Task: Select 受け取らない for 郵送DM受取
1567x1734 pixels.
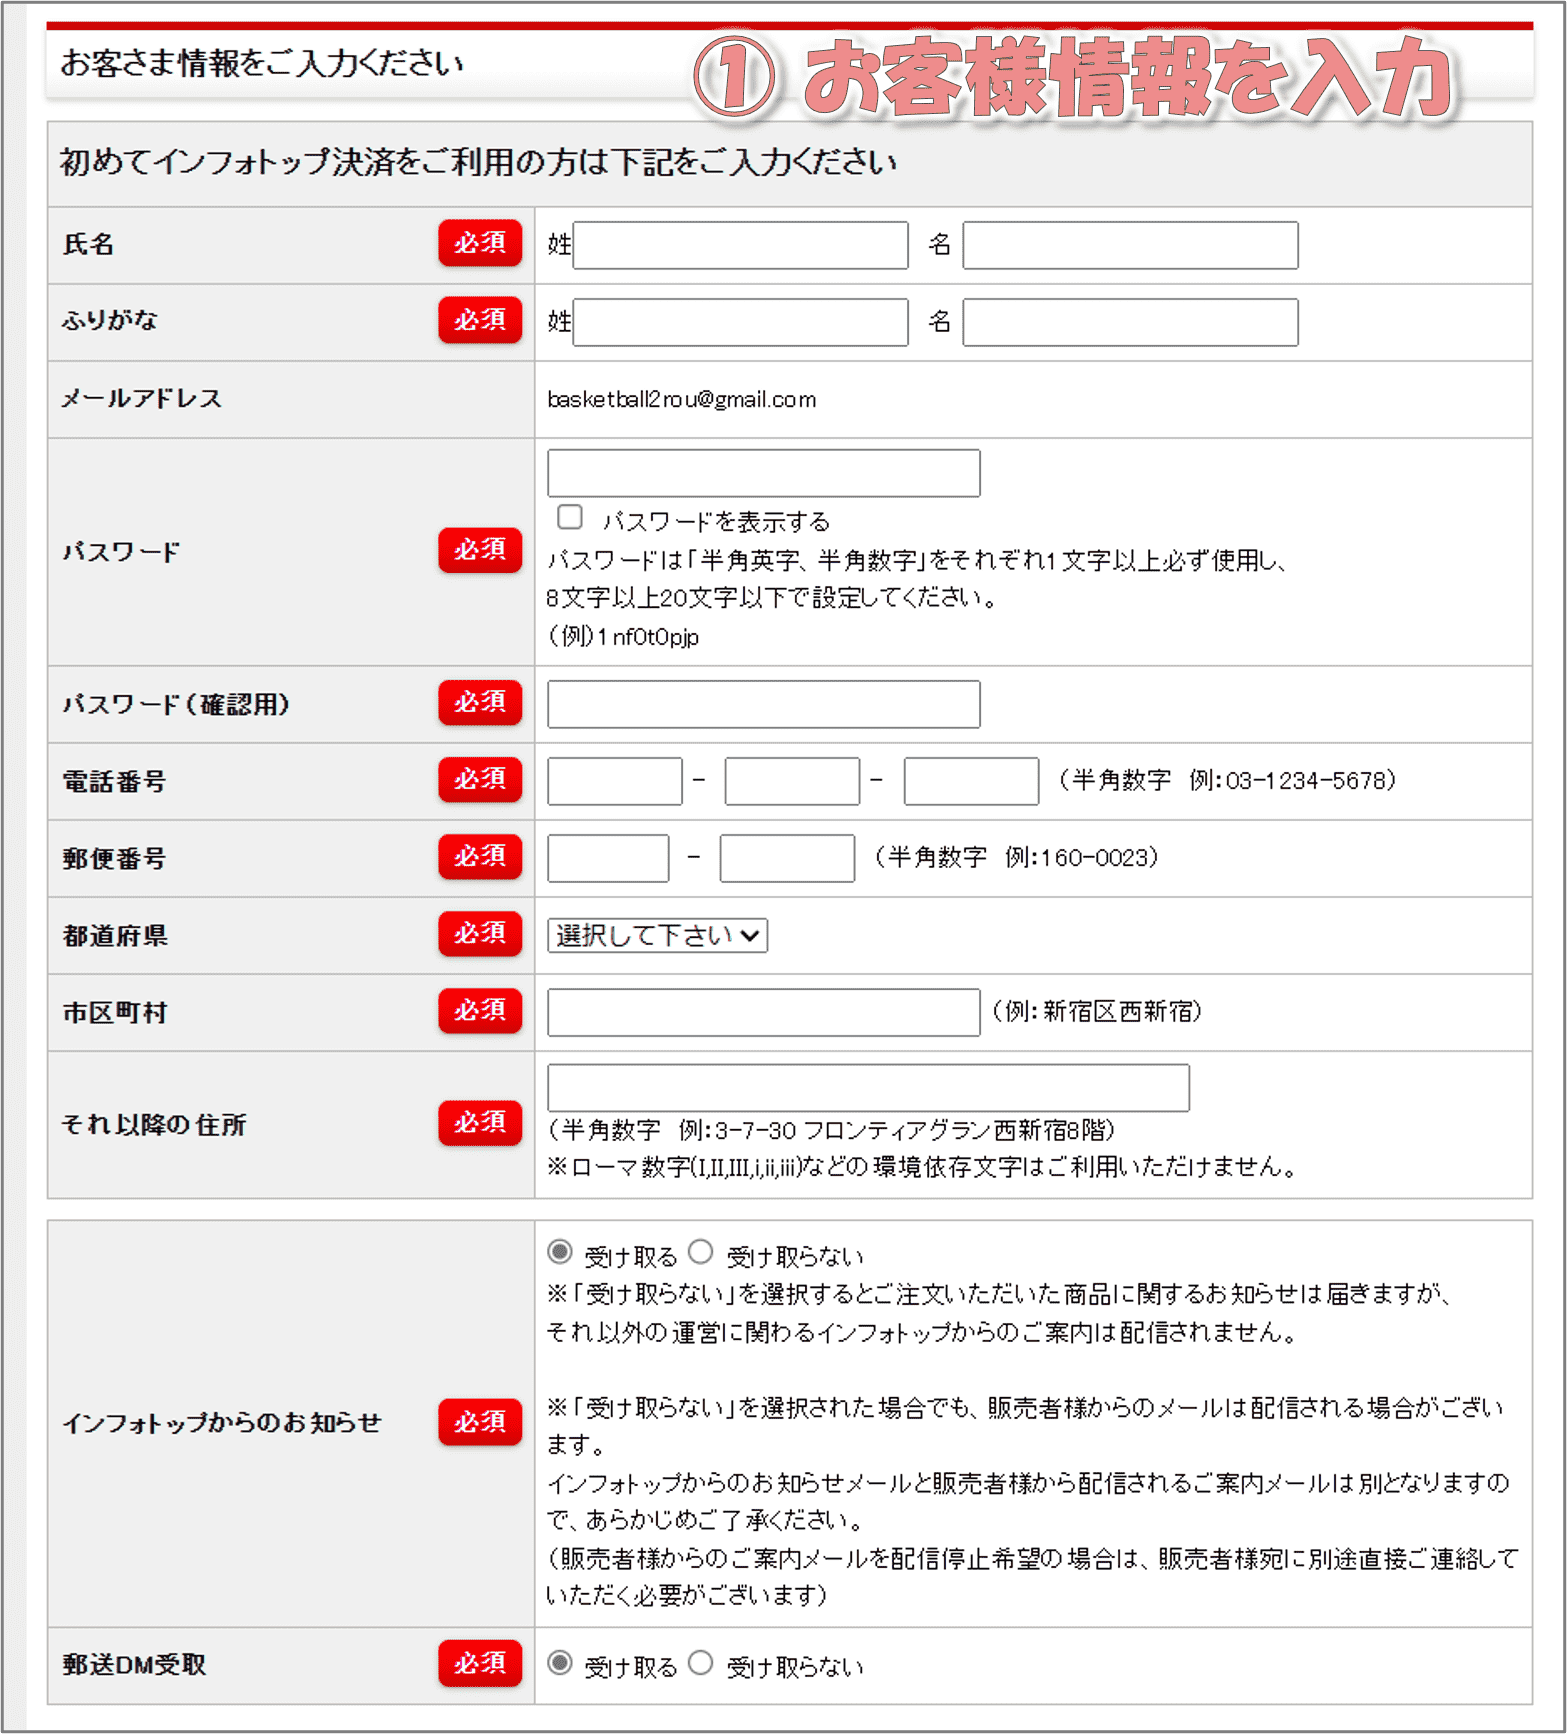Action: click(x=701, y=1663)
